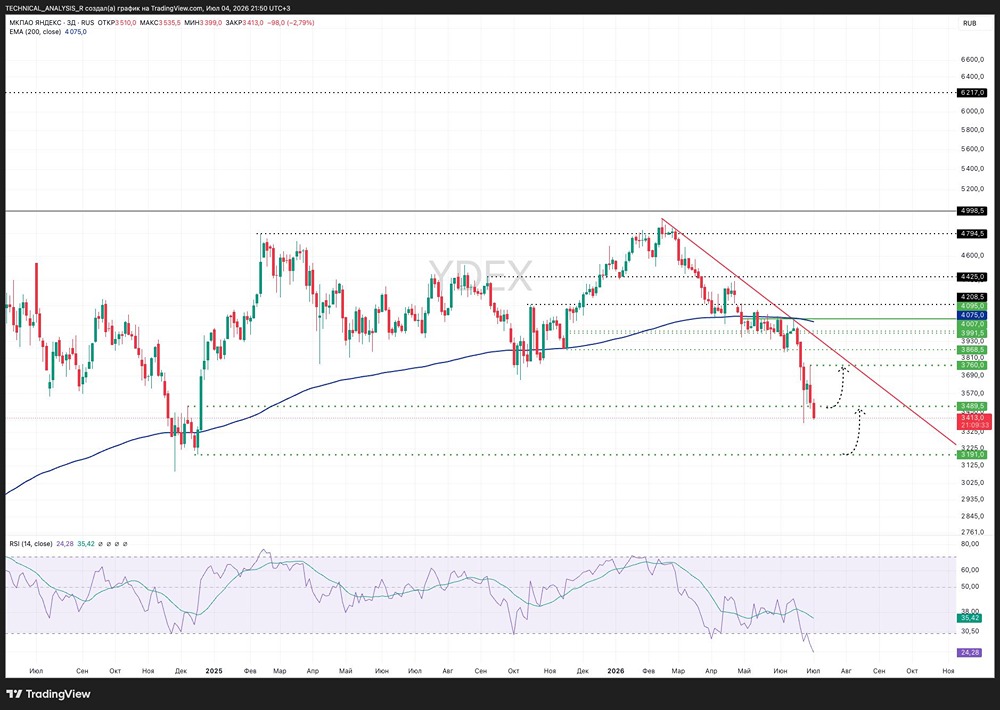Select the RSI (14, close) indicator legend
The height and width of the screenshot is (710, 1000).
pos(31,544)
